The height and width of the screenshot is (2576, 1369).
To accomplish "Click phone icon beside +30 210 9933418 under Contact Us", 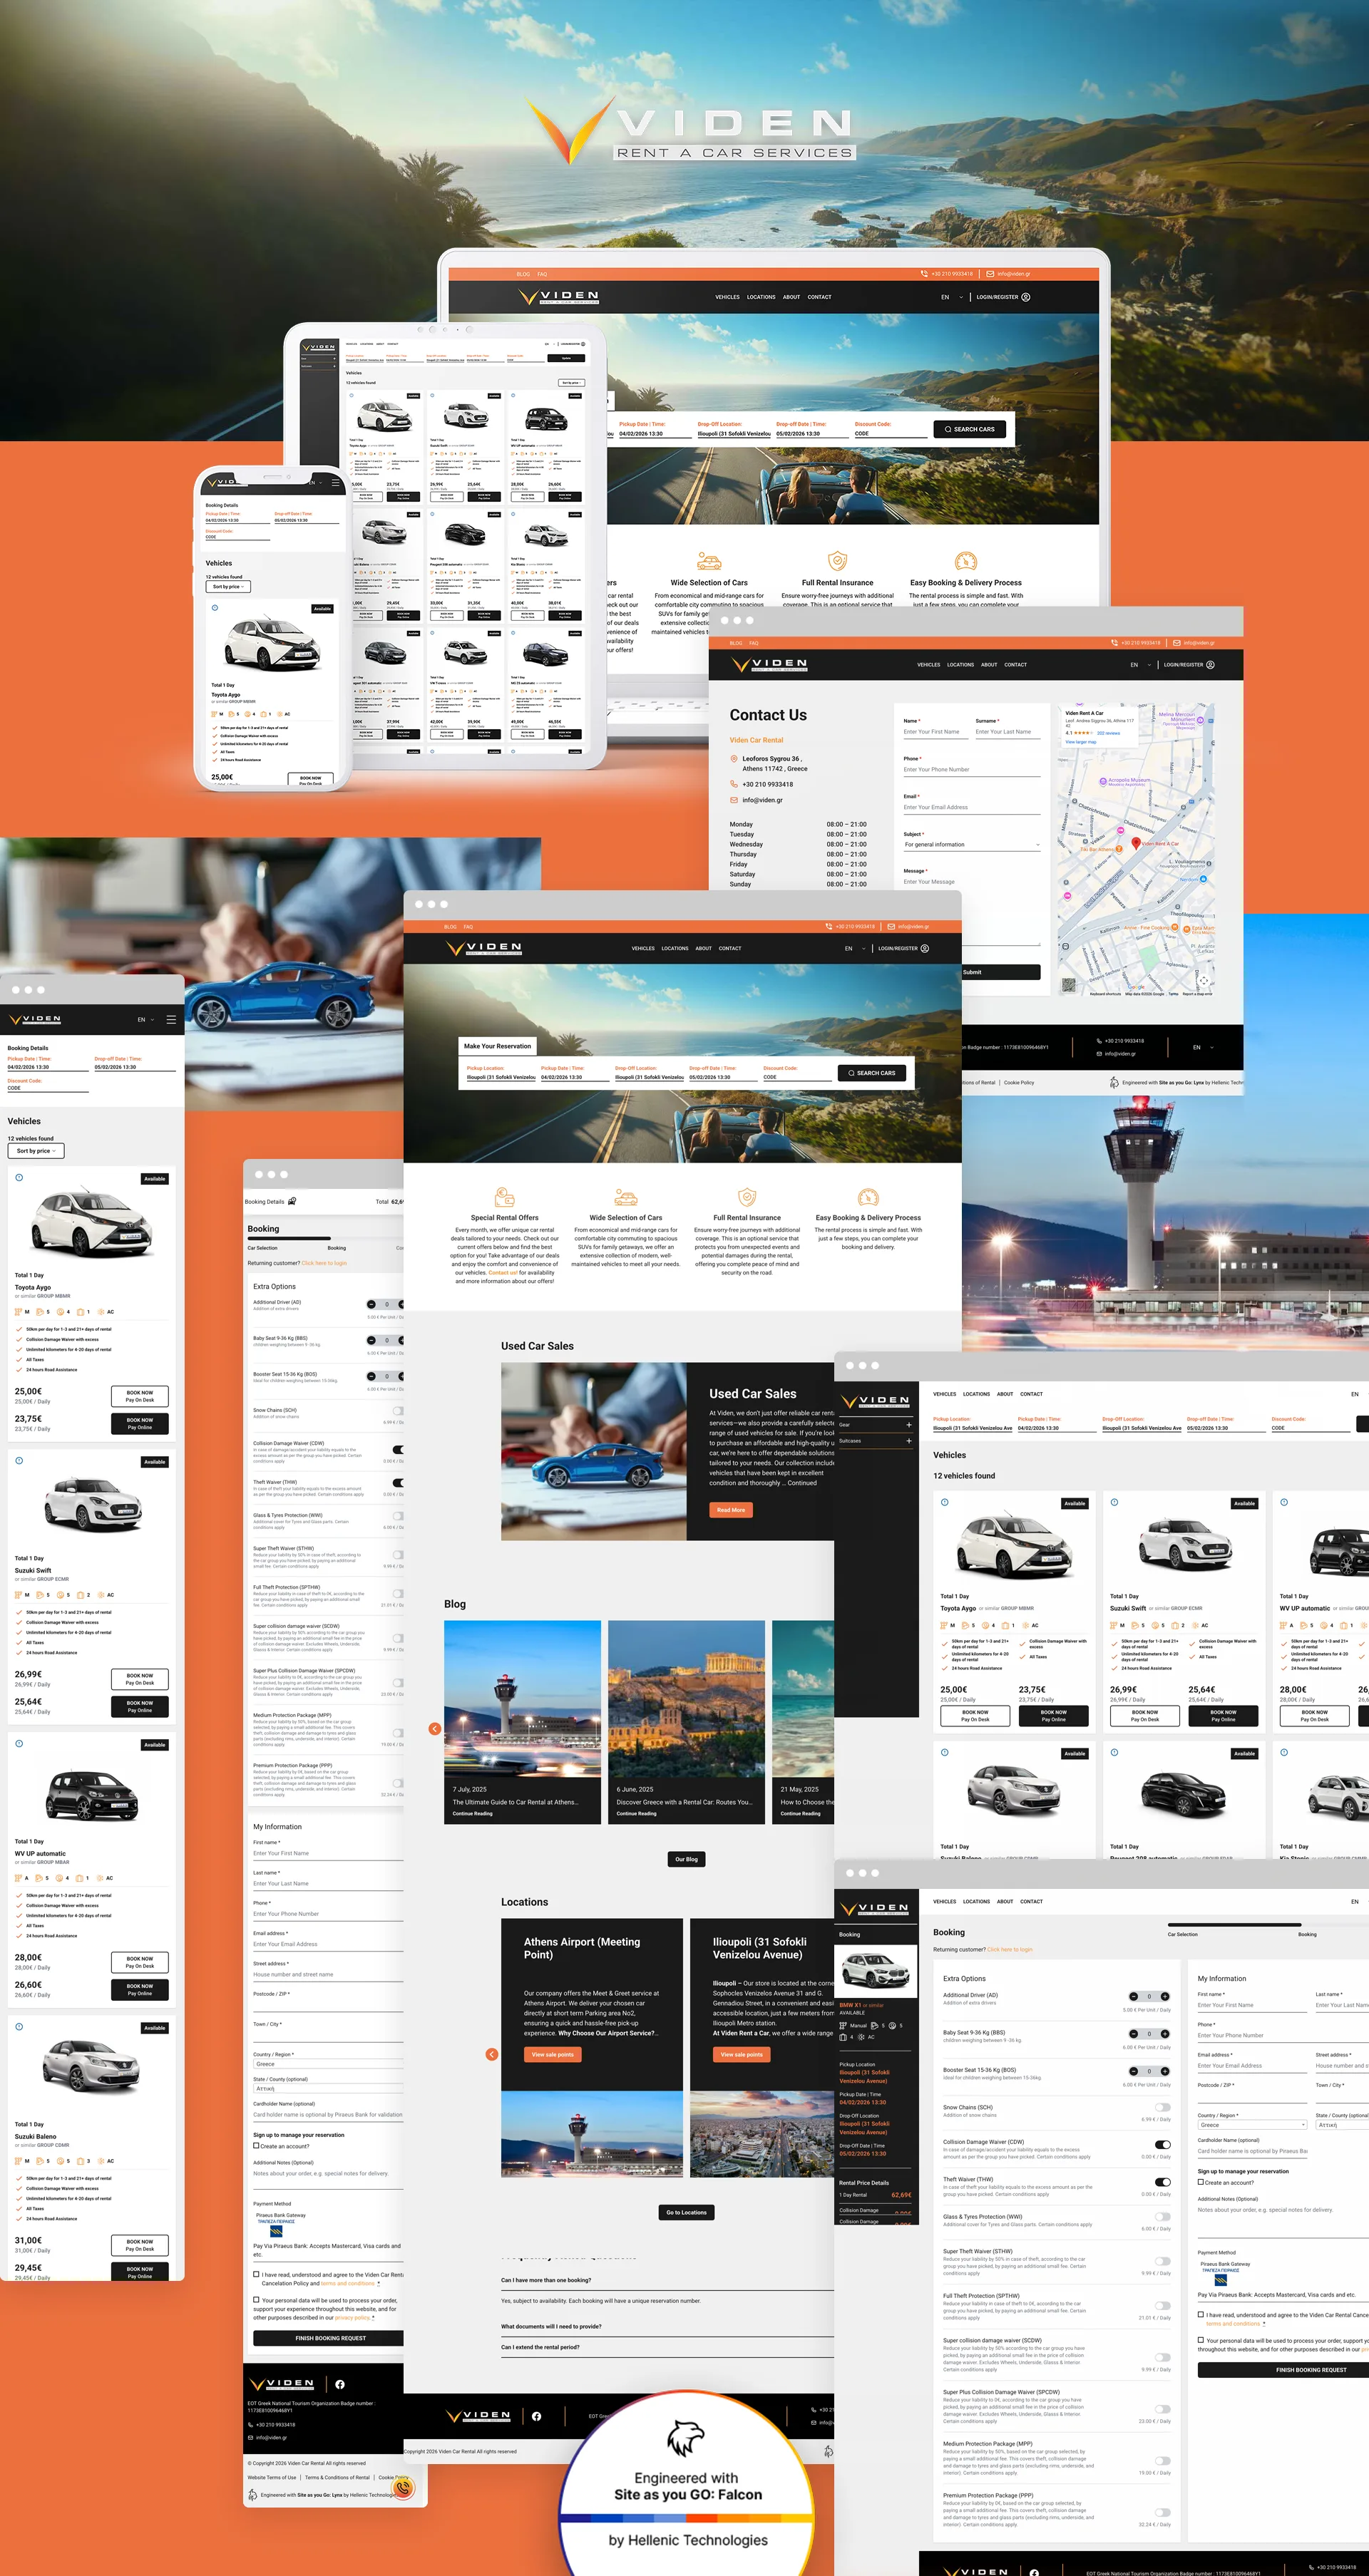I will point(734,784).
